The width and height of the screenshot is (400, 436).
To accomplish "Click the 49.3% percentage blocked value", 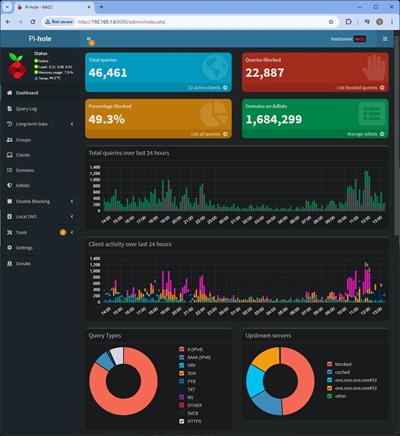I will click(x=106, y=119).
